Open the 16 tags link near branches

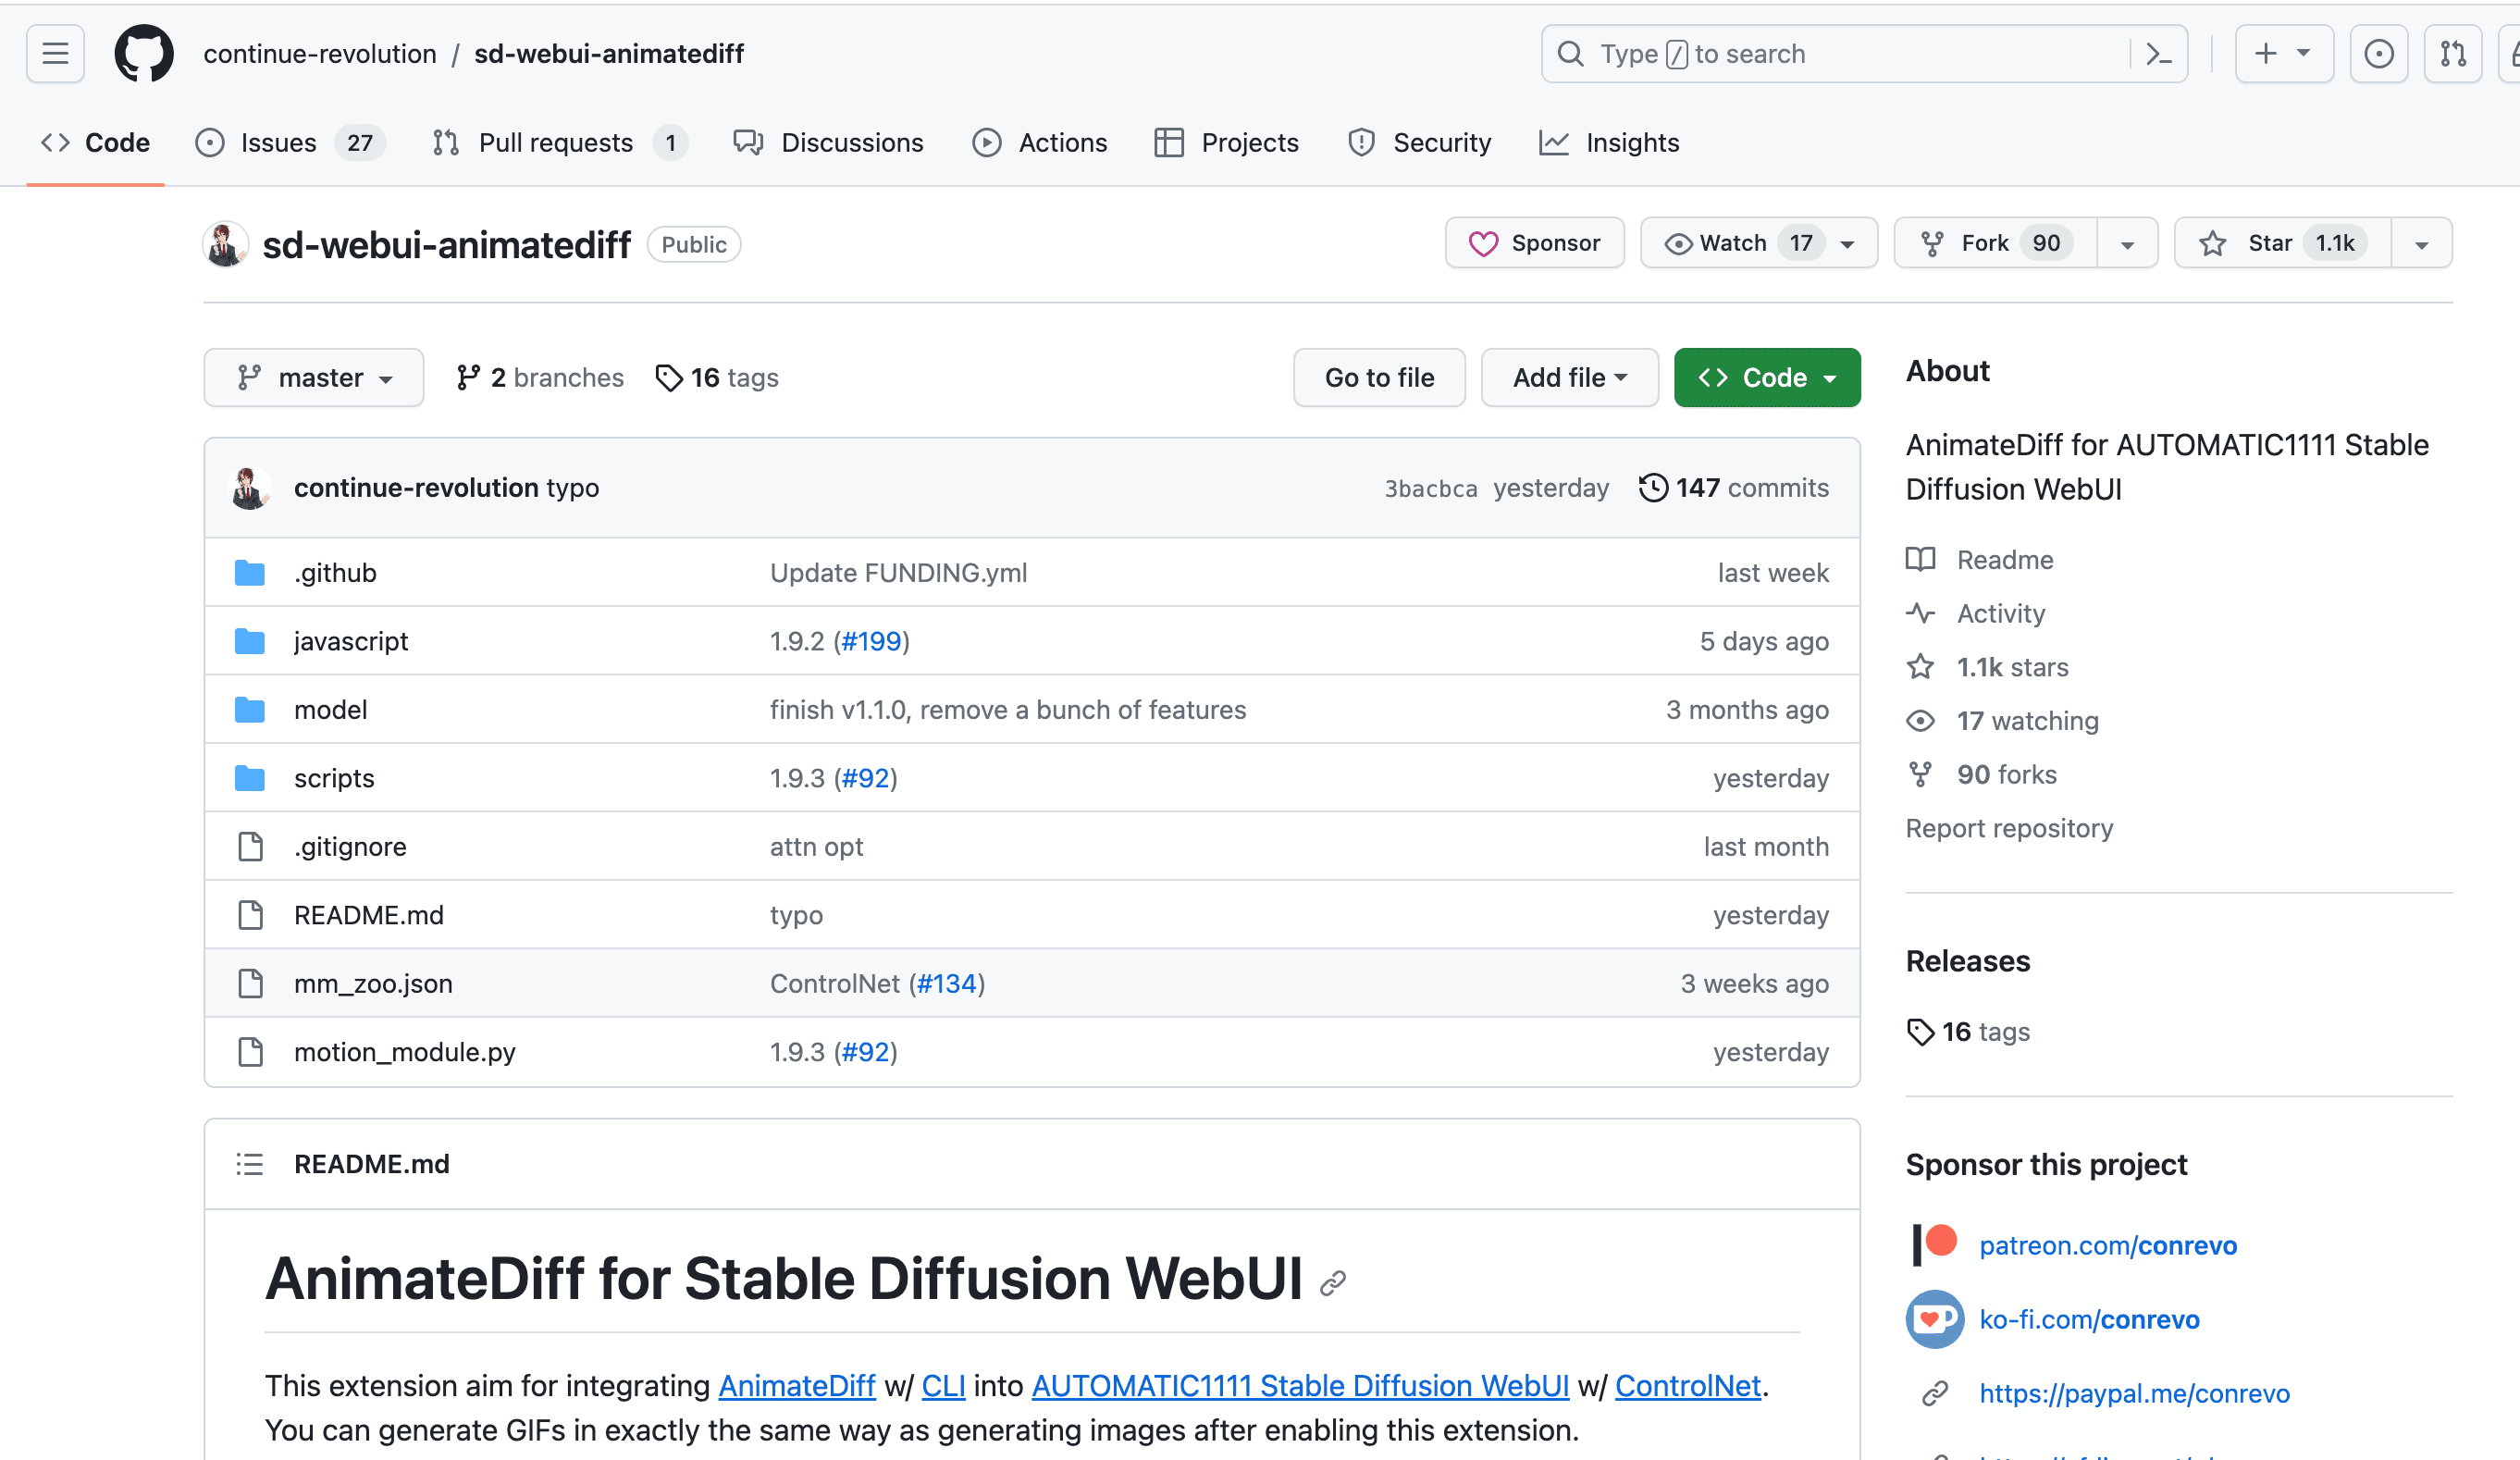point(717,378)
